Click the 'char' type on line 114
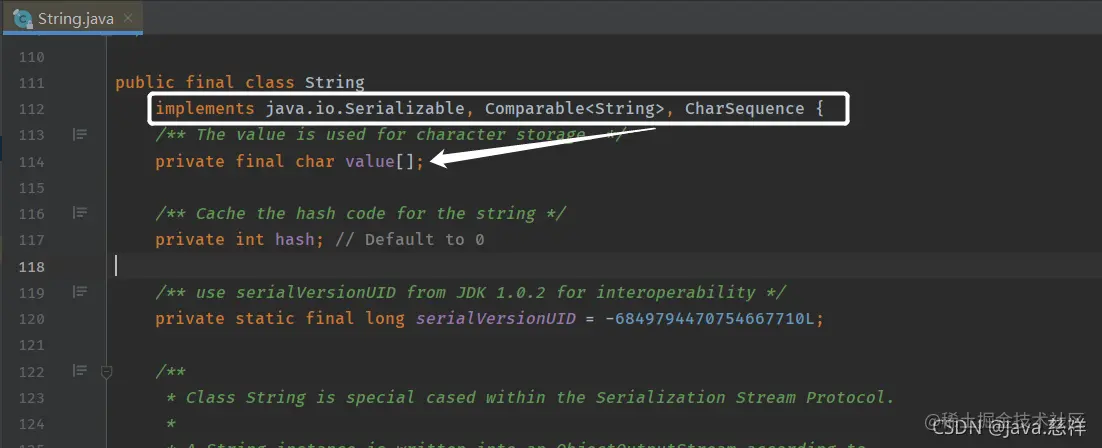The height and width of the screenshot is (448, 1102). click(315, 162)
